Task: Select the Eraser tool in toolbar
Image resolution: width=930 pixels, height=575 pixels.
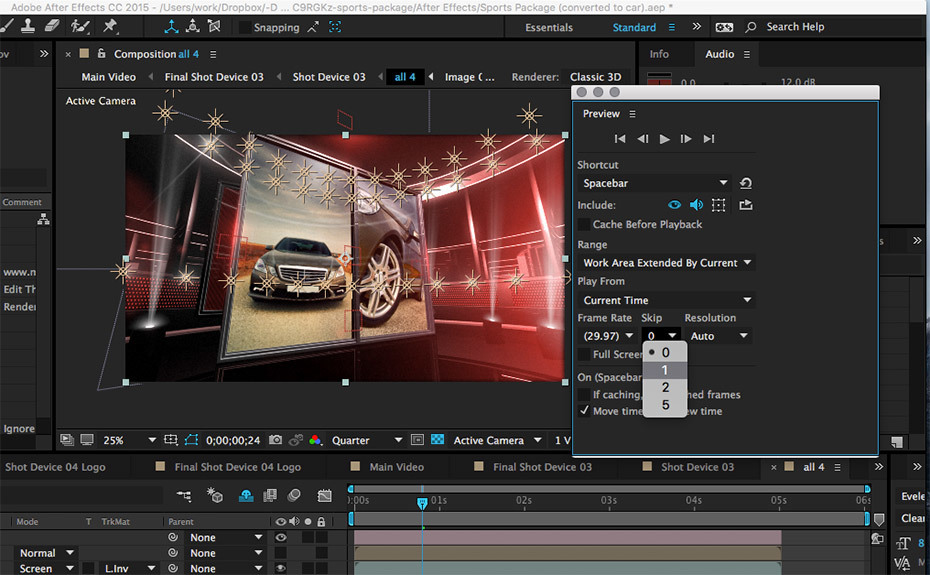Action: tap(53, 26)
